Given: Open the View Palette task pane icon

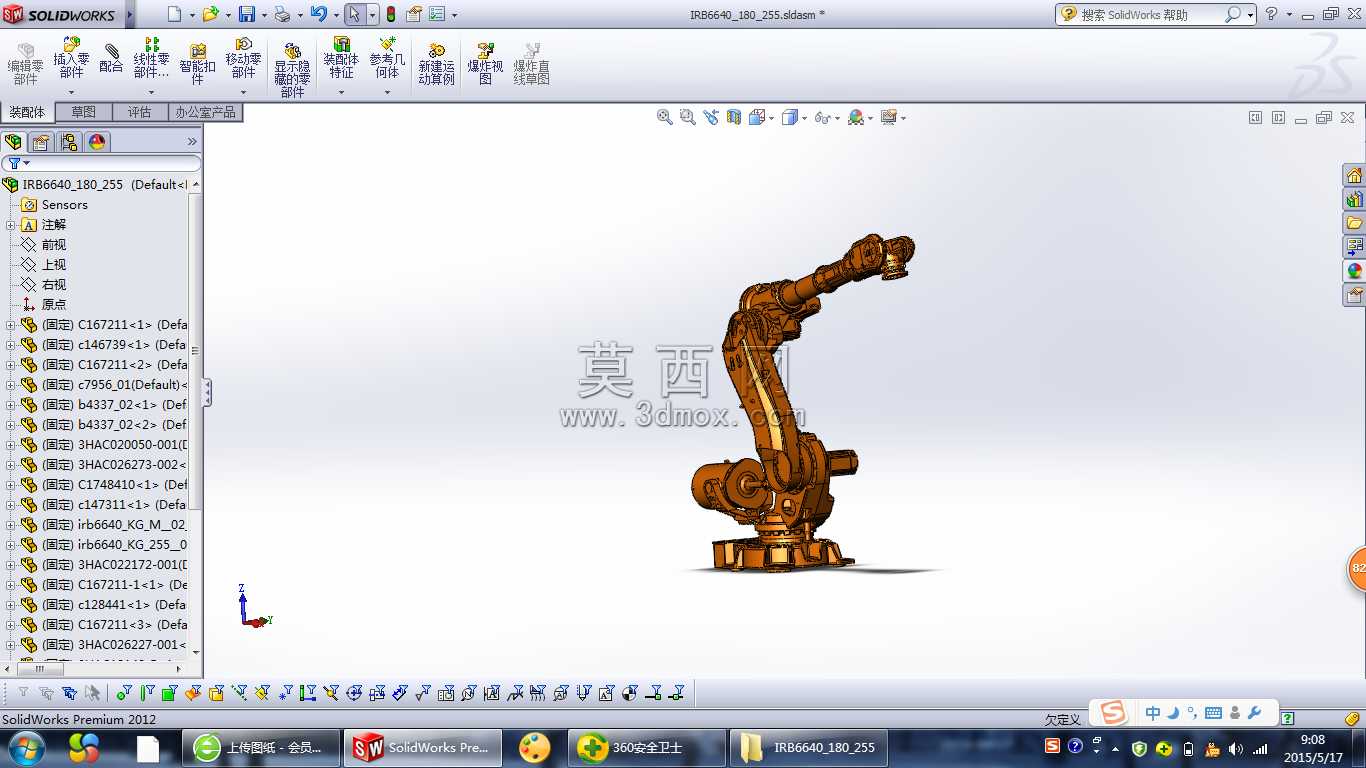Looking at the screenshot, I should click(1354, 247).
